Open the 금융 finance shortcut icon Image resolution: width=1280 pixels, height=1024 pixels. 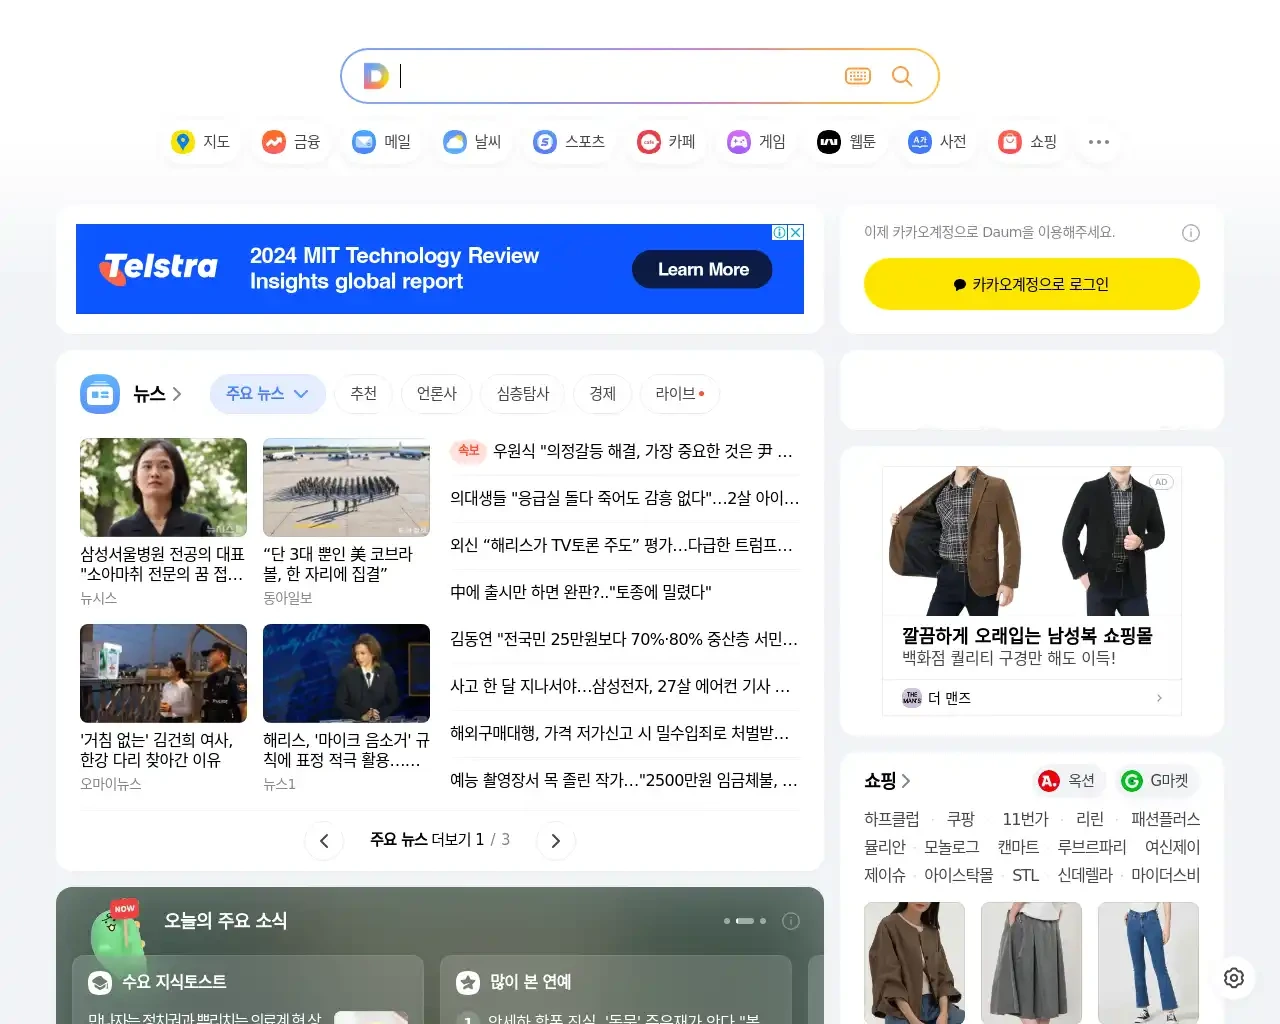pyautogui.click(x=274, y=142)
